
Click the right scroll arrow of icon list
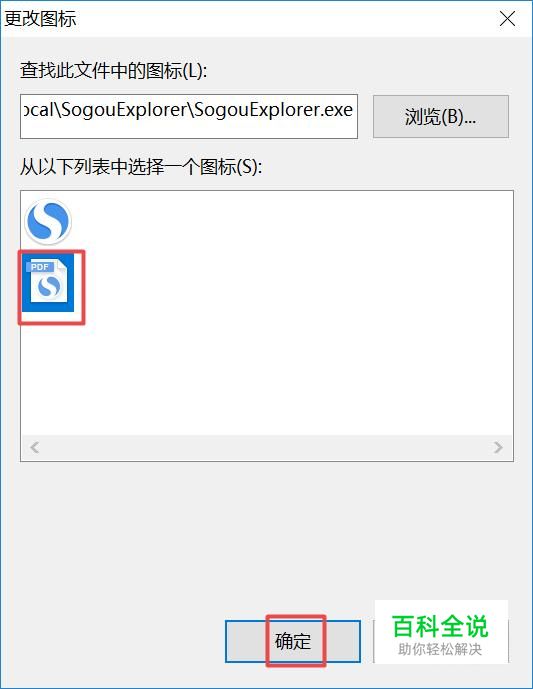(x=498, y=447)
